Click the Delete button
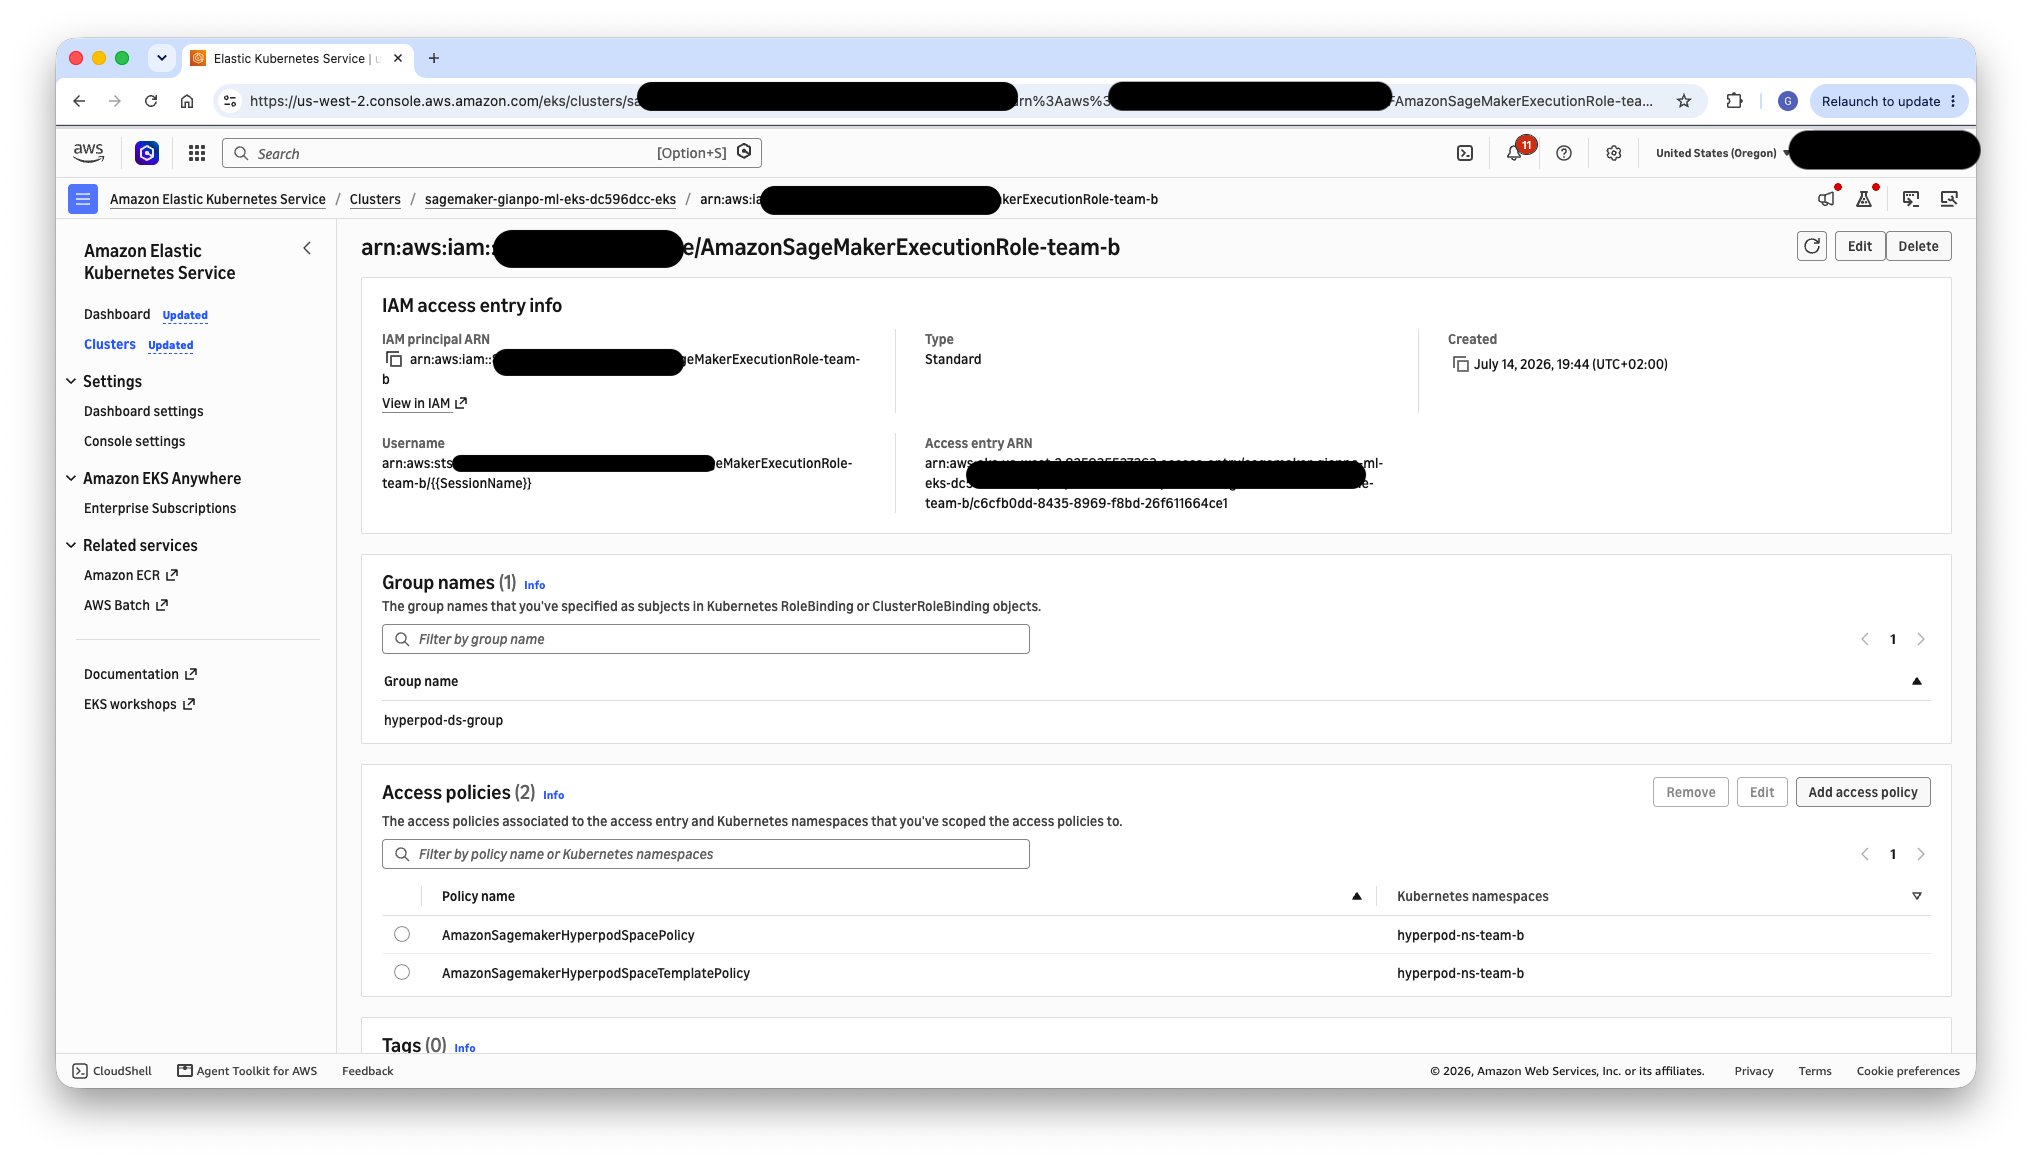Viewport: 2032px width, 1162px height. pyautogui.click(x=1918, y=246)
